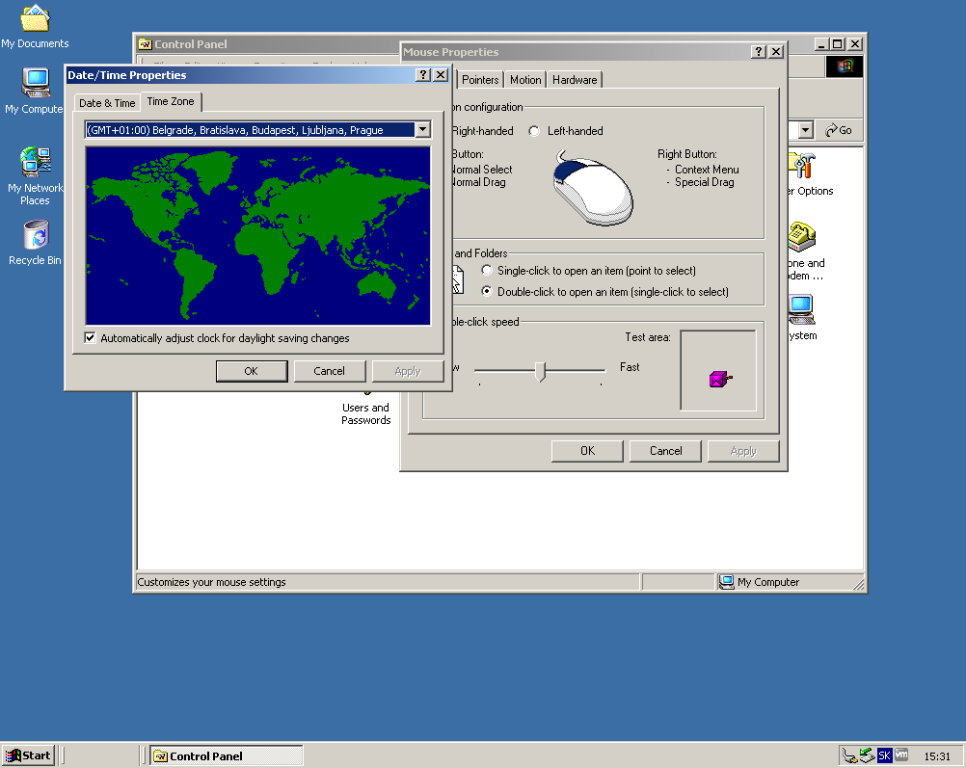Screen dimensions: 966x768
Task: Select Single-click to open an item
Action: click(x=487, y=271)
